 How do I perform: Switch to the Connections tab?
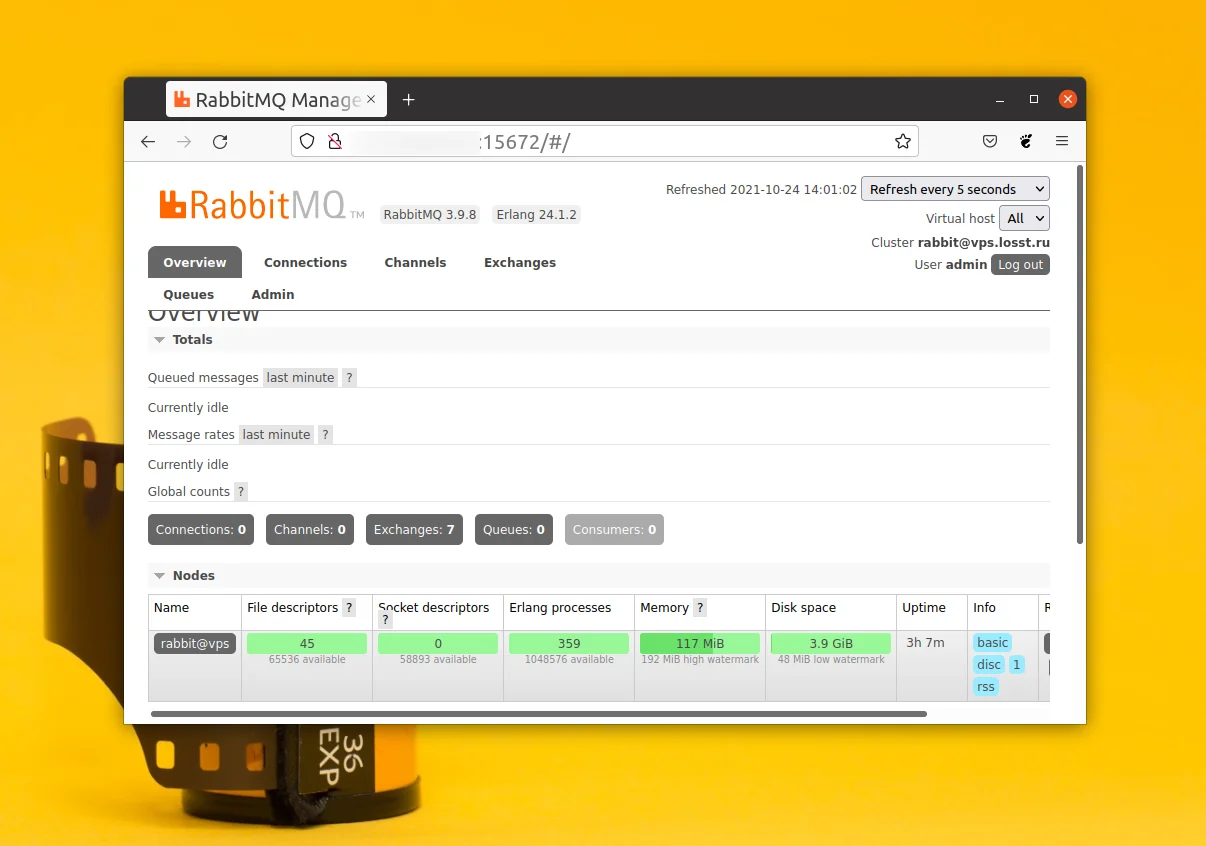click(305, 262)
